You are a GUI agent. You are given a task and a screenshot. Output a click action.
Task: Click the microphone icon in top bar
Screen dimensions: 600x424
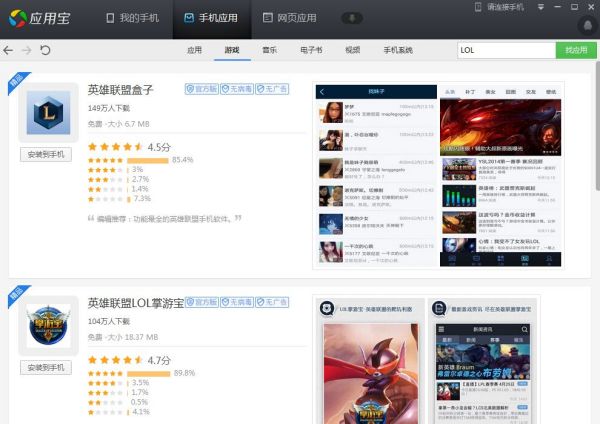point(351,18)
